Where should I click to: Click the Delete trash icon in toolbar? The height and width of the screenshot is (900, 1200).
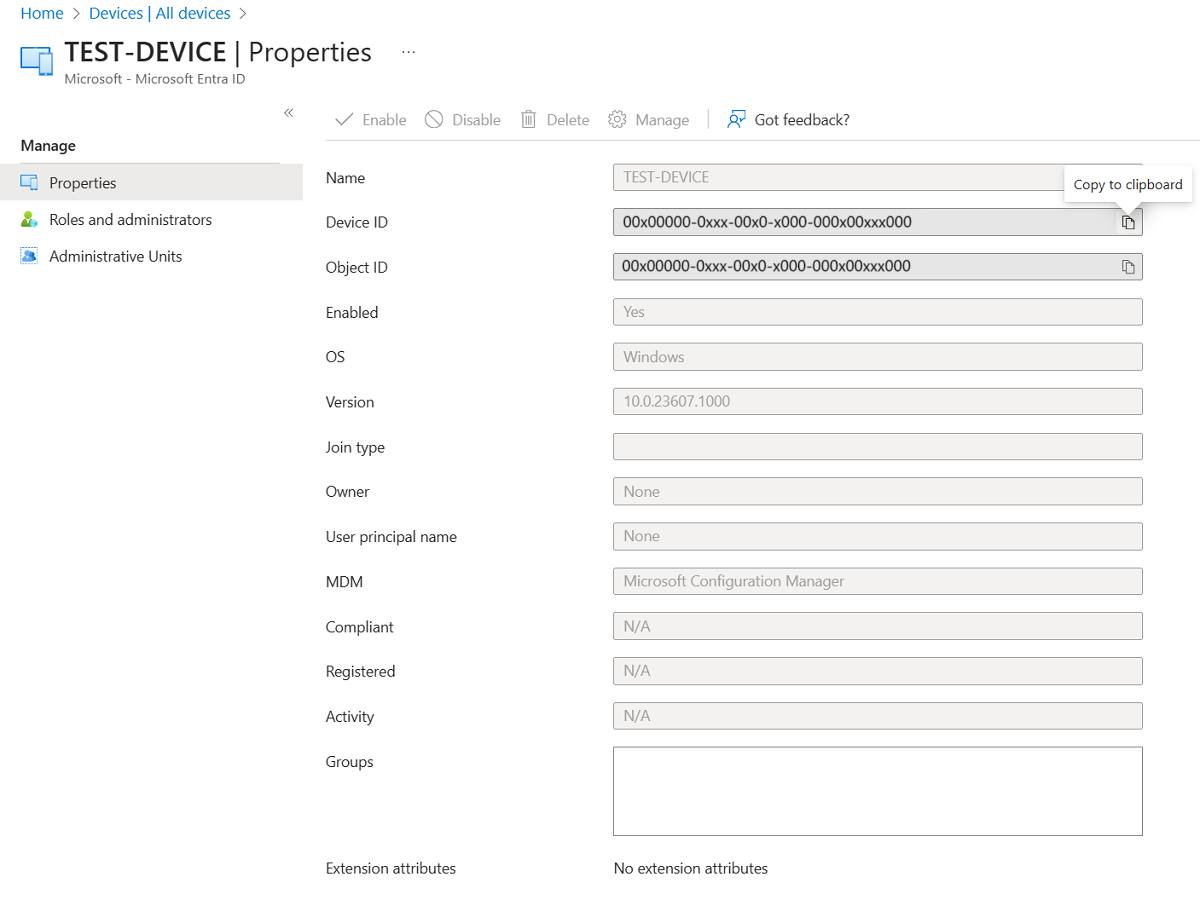[x=528, y=119]
